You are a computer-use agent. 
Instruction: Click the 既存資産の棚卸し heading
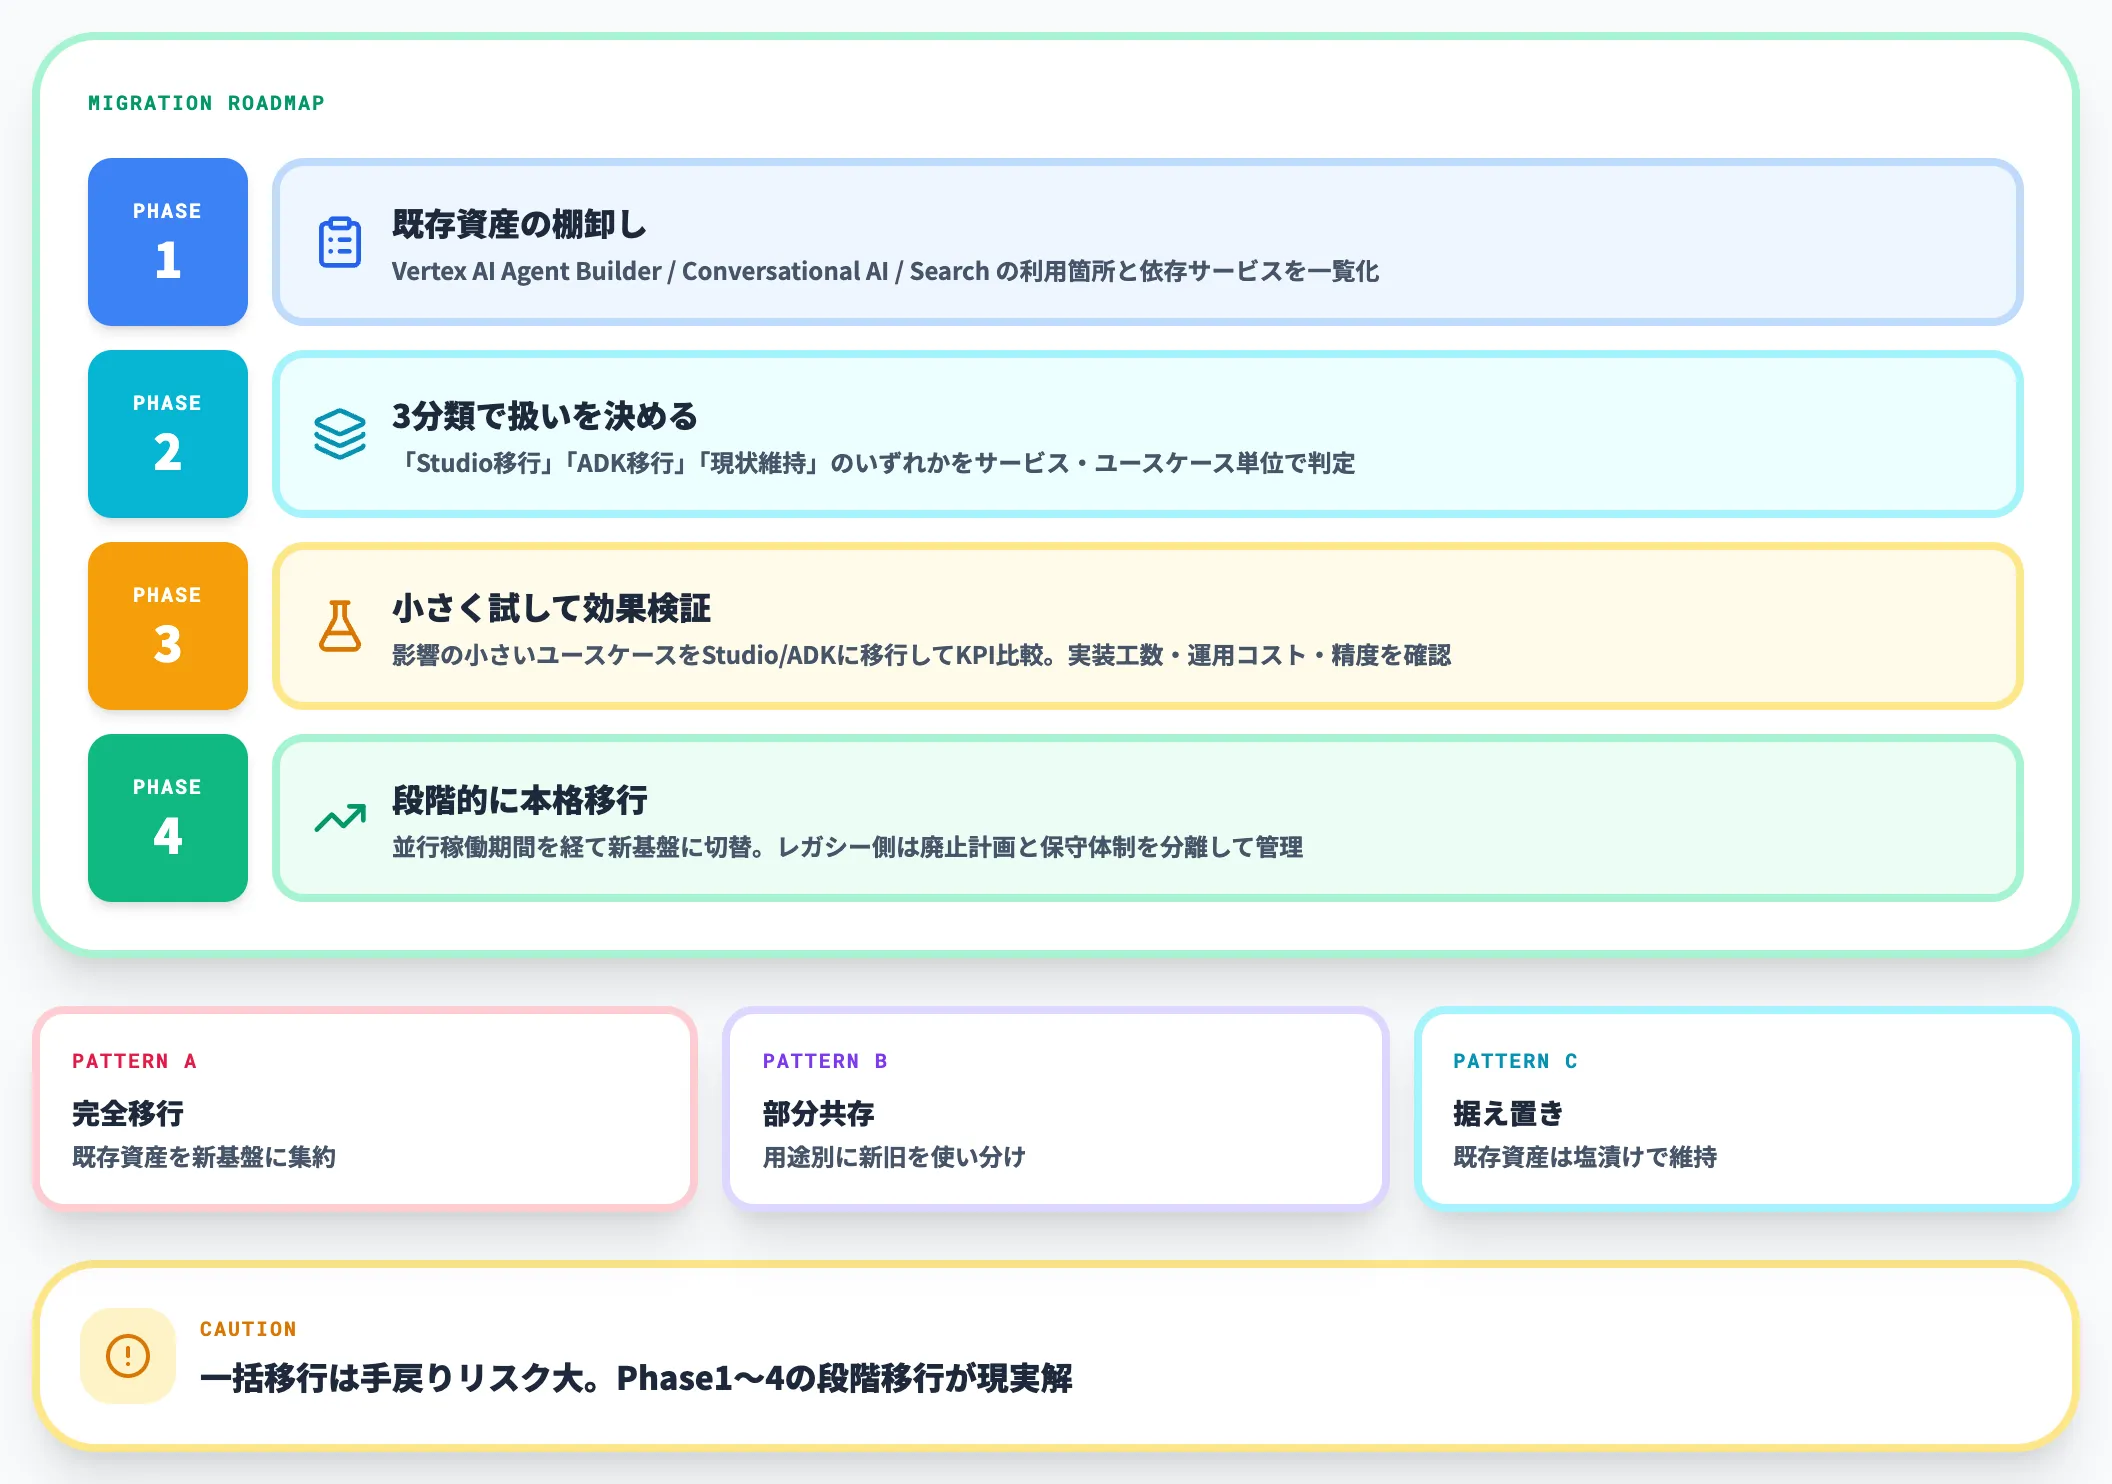tap(520, 226)
